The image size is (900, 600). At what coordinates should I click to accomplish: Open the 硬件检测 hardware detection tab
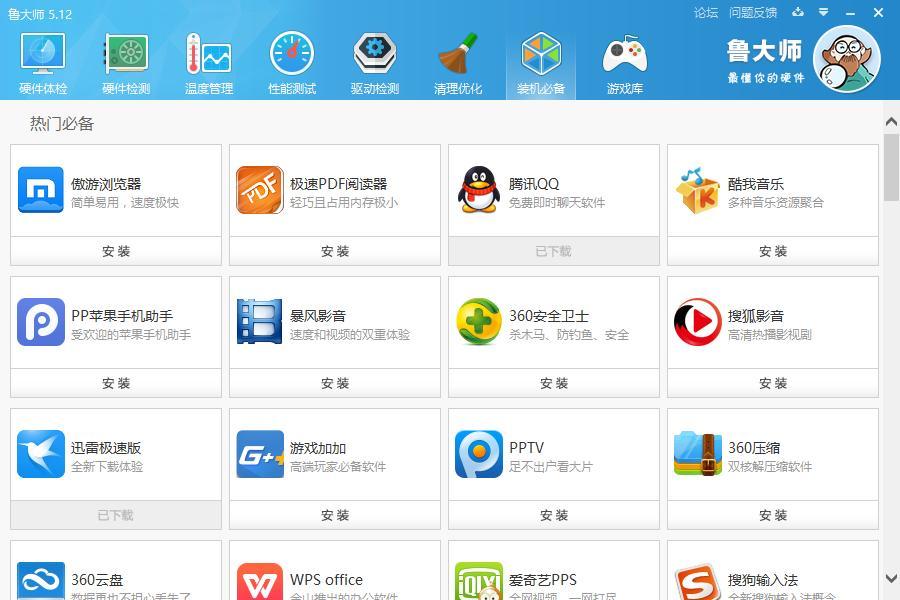click(x=126, y=64)
